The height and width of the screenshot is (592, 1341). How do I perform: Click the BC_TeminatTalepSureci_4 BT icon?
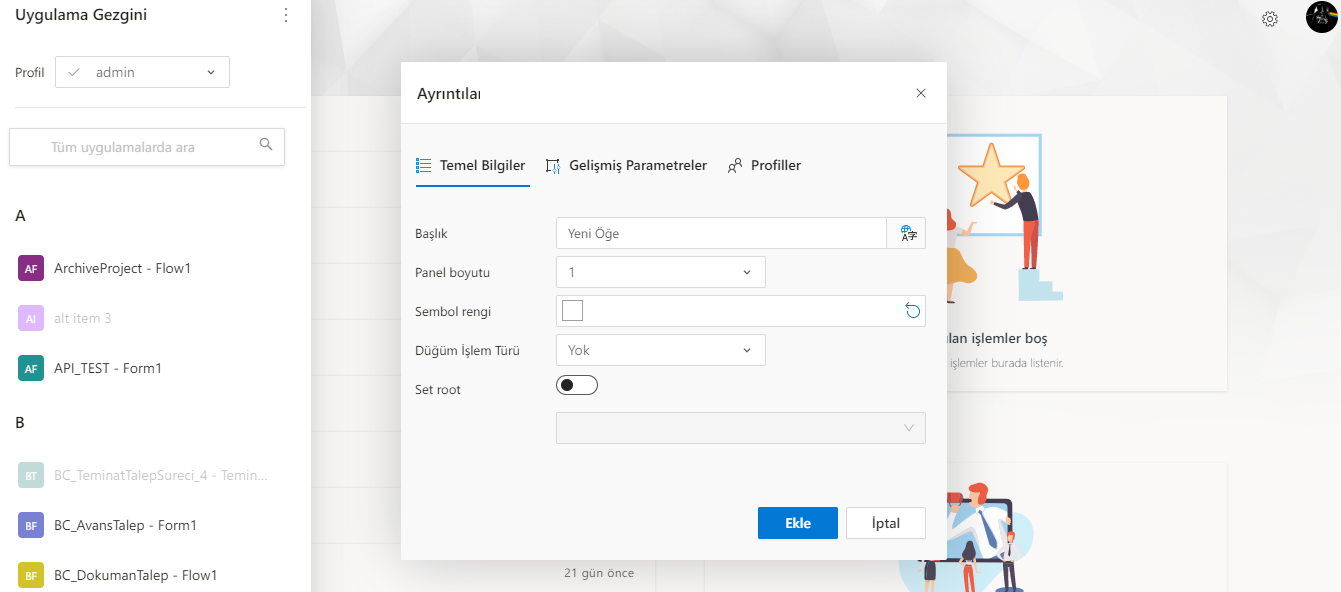31,475
